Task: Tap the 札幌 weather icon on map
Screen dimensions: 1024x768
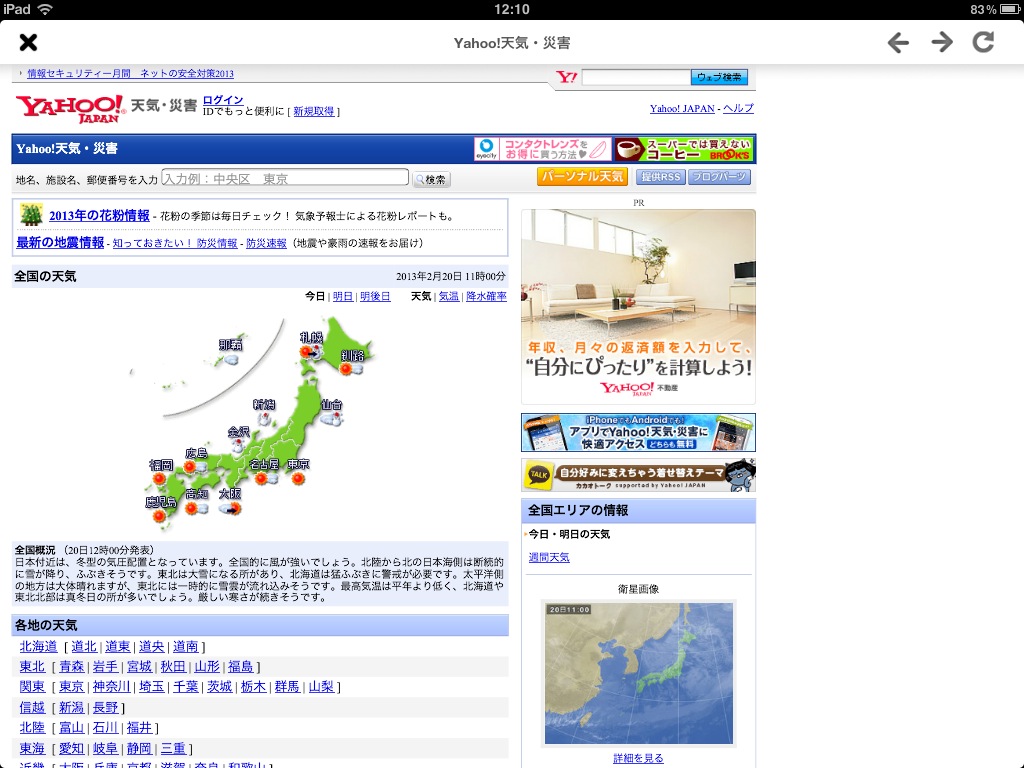Action: [x=311, y=353]
